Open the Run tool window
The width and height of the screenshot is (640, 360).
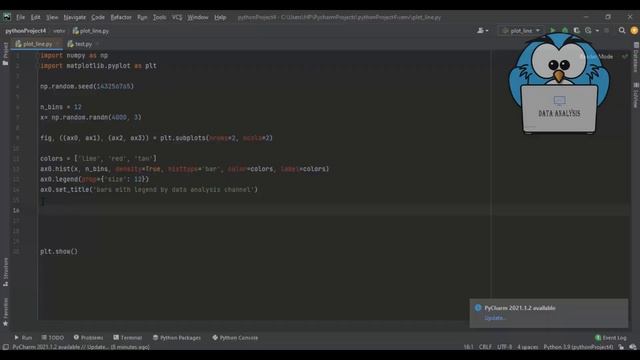[23, 338]
